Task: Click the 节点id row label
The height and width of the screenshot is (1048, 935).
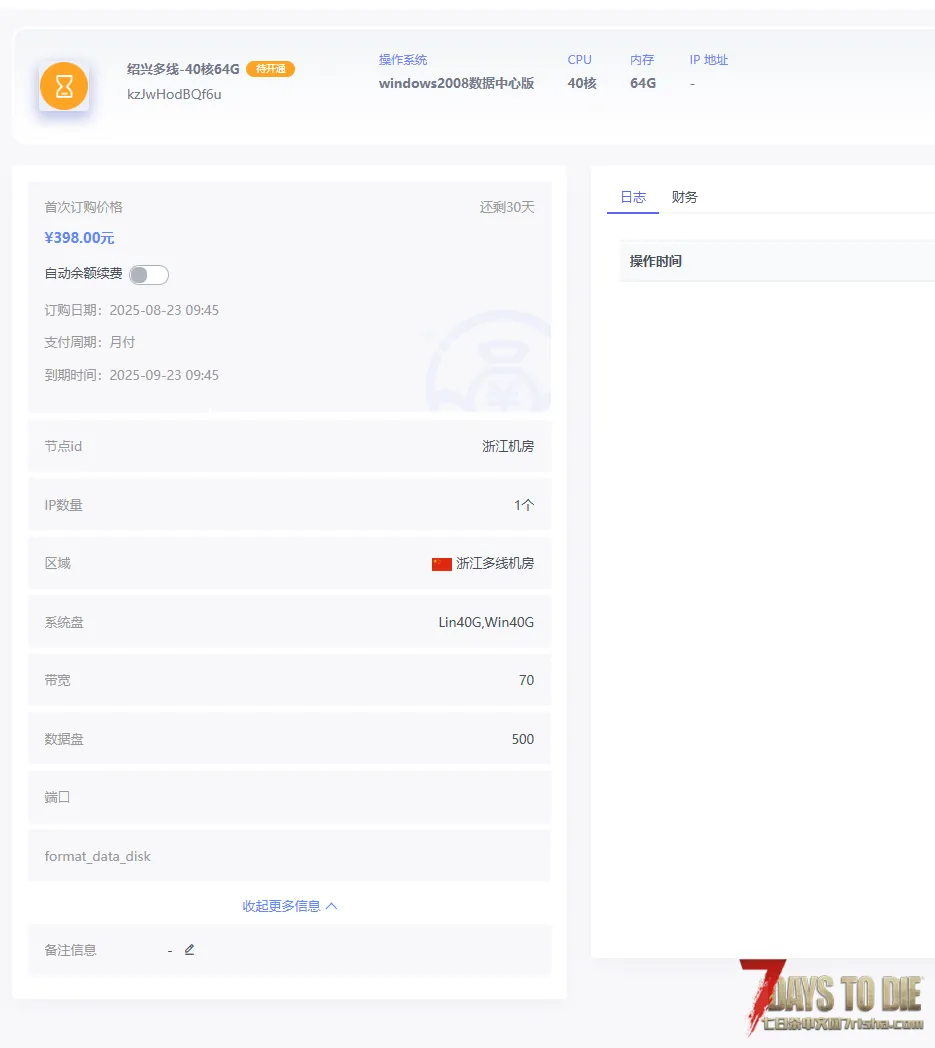Action: [63, 446]
